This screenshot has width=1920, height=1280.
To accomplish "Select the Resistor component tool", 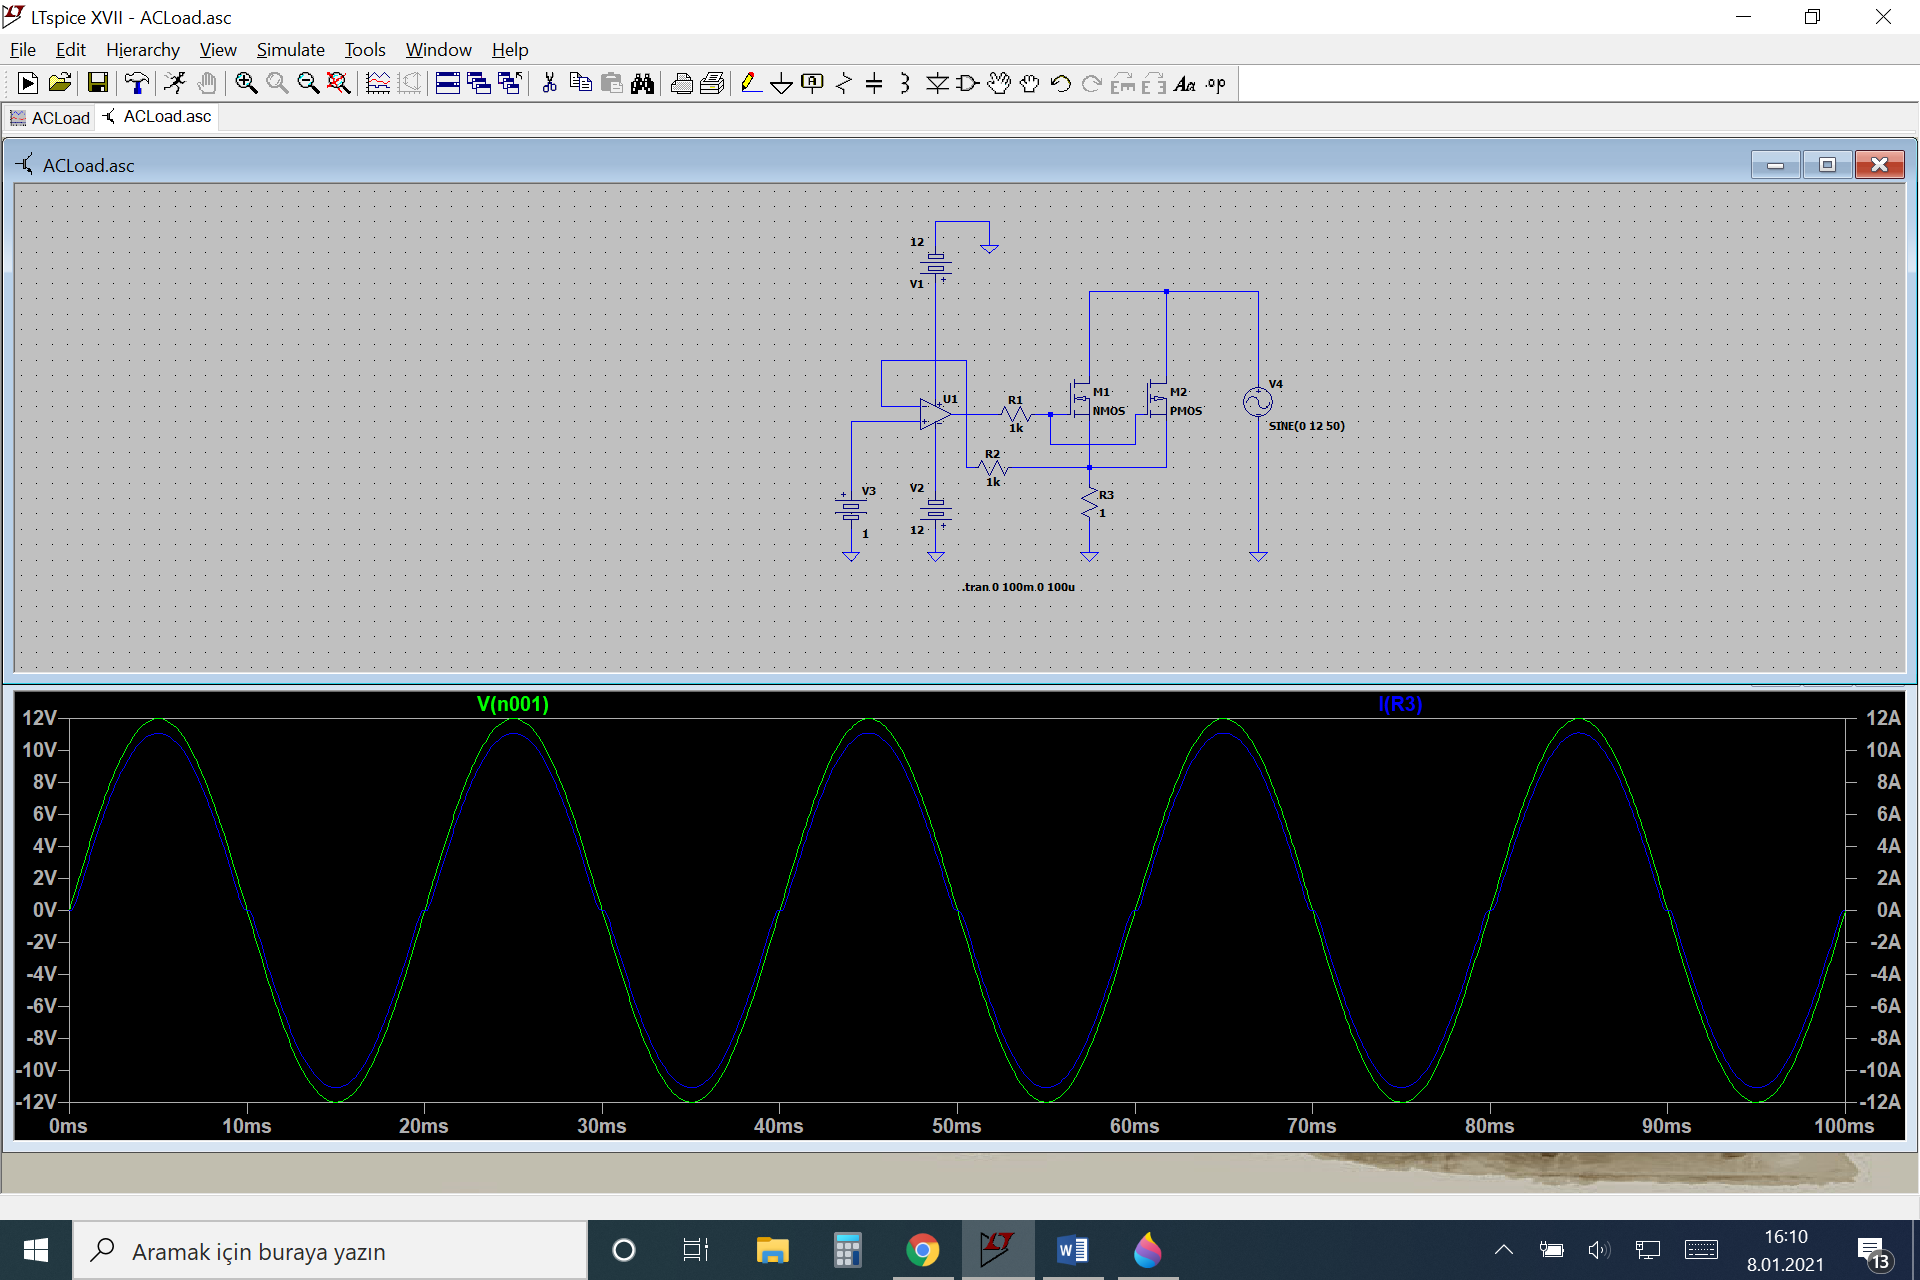I will point(843,84).
